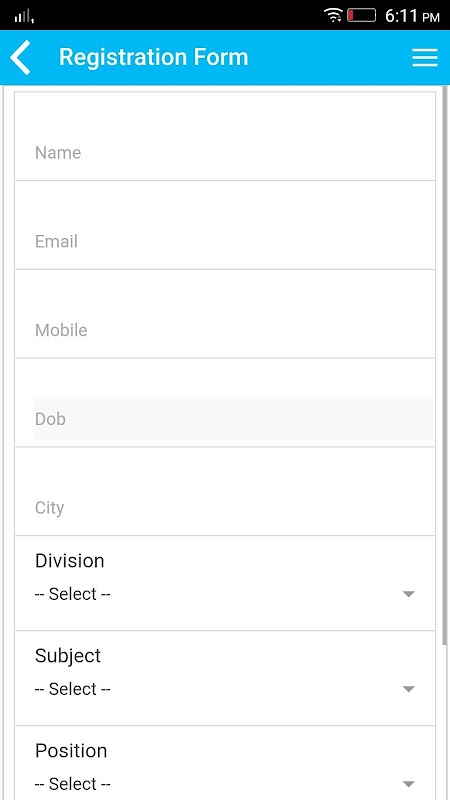Click the Position label
Screen dimensions: 450x800
coord(71,751)
